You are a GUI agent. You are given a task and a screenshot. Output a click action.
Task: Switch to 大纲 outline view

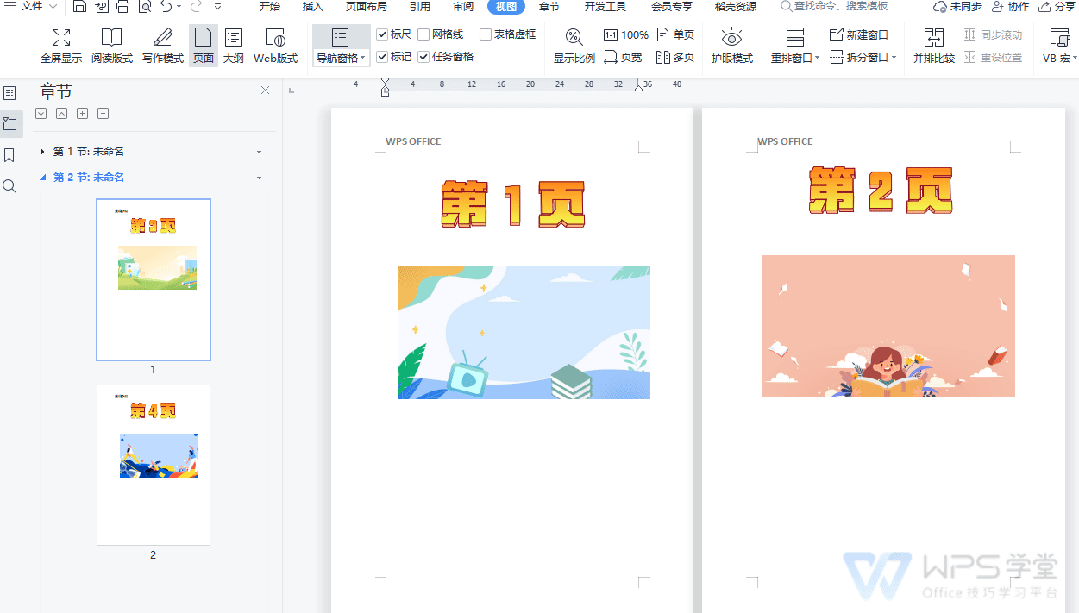pos(233,45)
